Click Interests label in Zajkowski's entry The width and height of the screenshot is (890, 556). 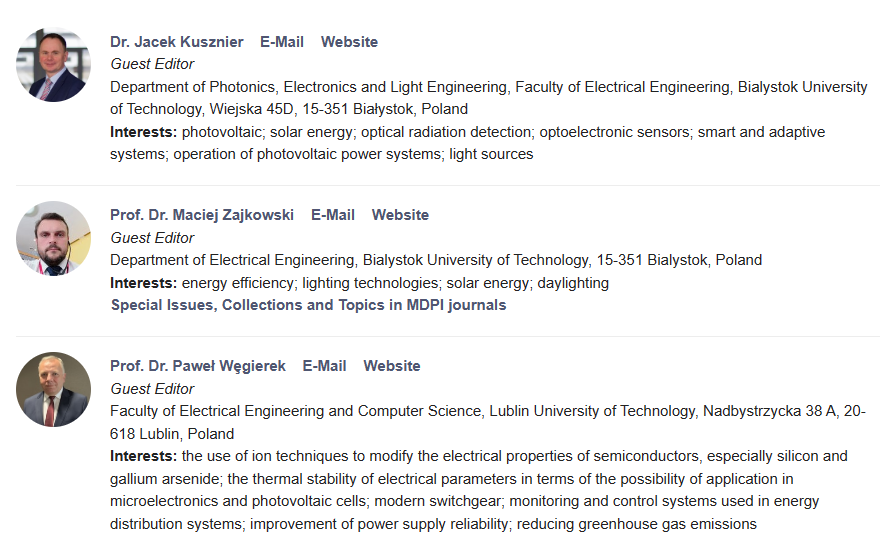pos(143,283)
